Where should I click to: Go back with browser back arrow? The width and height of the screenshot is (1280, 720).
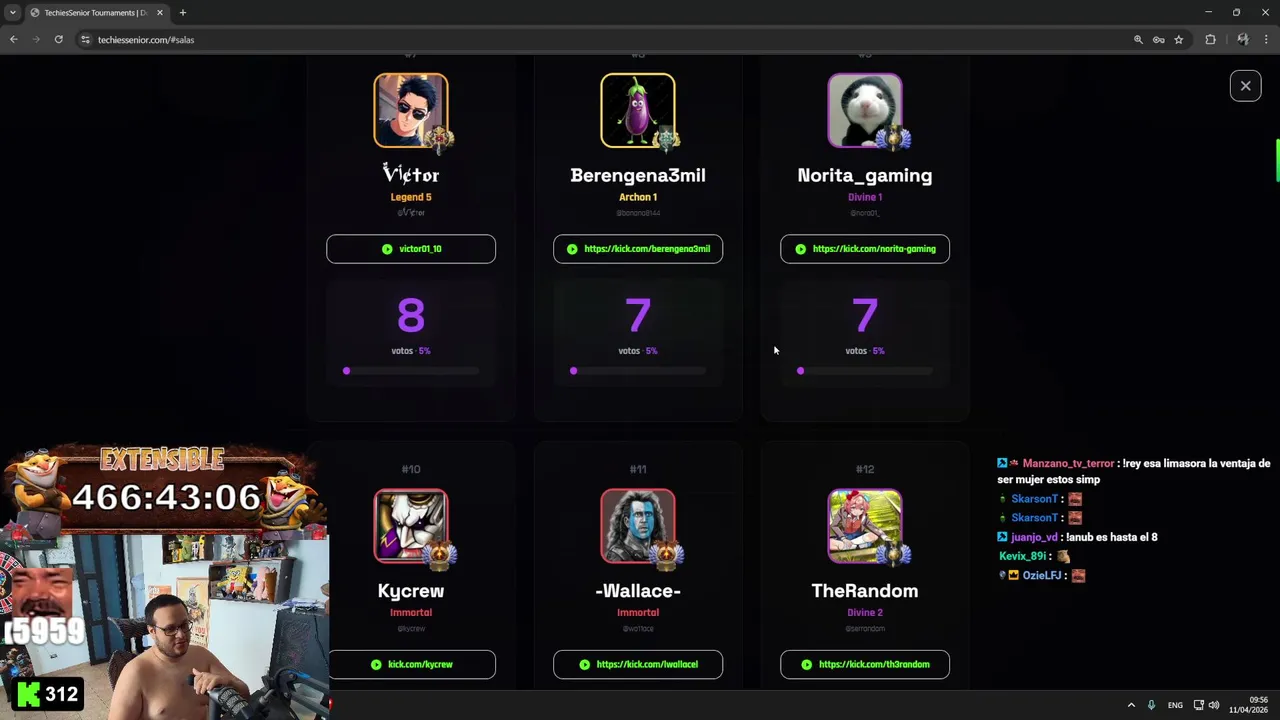[x=13, y=40]
